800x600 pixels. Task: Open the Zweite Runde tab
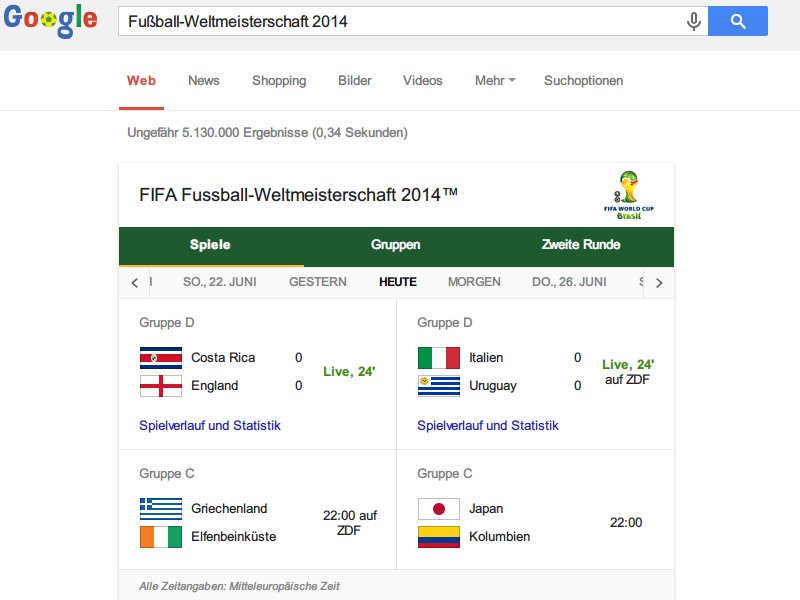click(x=581, y=245)
